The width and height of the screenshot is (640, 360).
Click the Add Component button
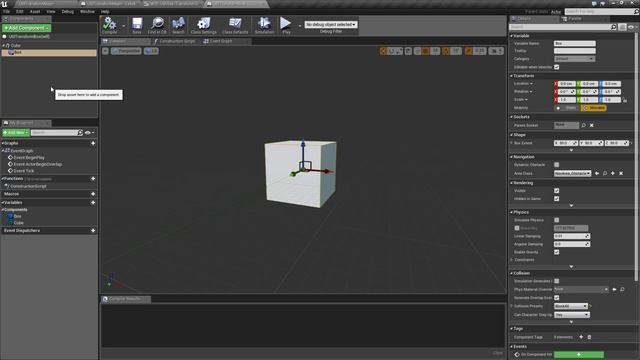tap(27, 28)
